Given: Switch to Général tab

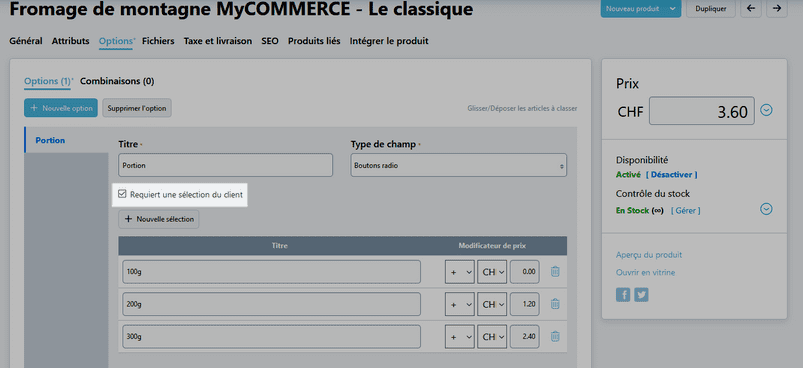Looking at the screenshot, I should point(26,41).
